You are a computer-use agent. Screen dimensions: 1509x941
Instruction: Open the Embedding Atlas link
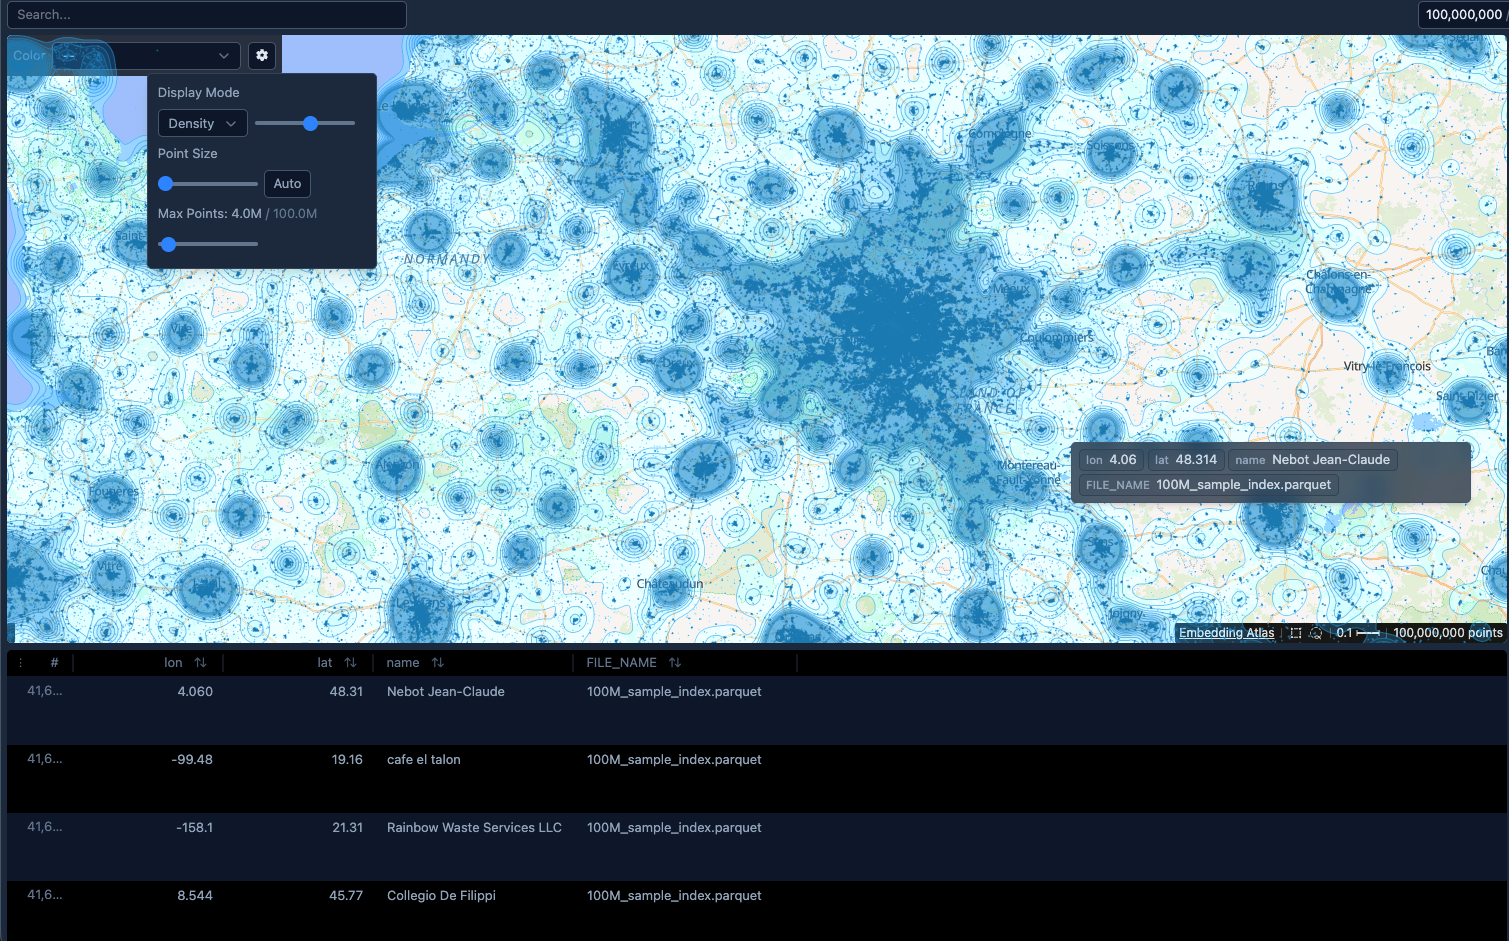[1226, 633]
